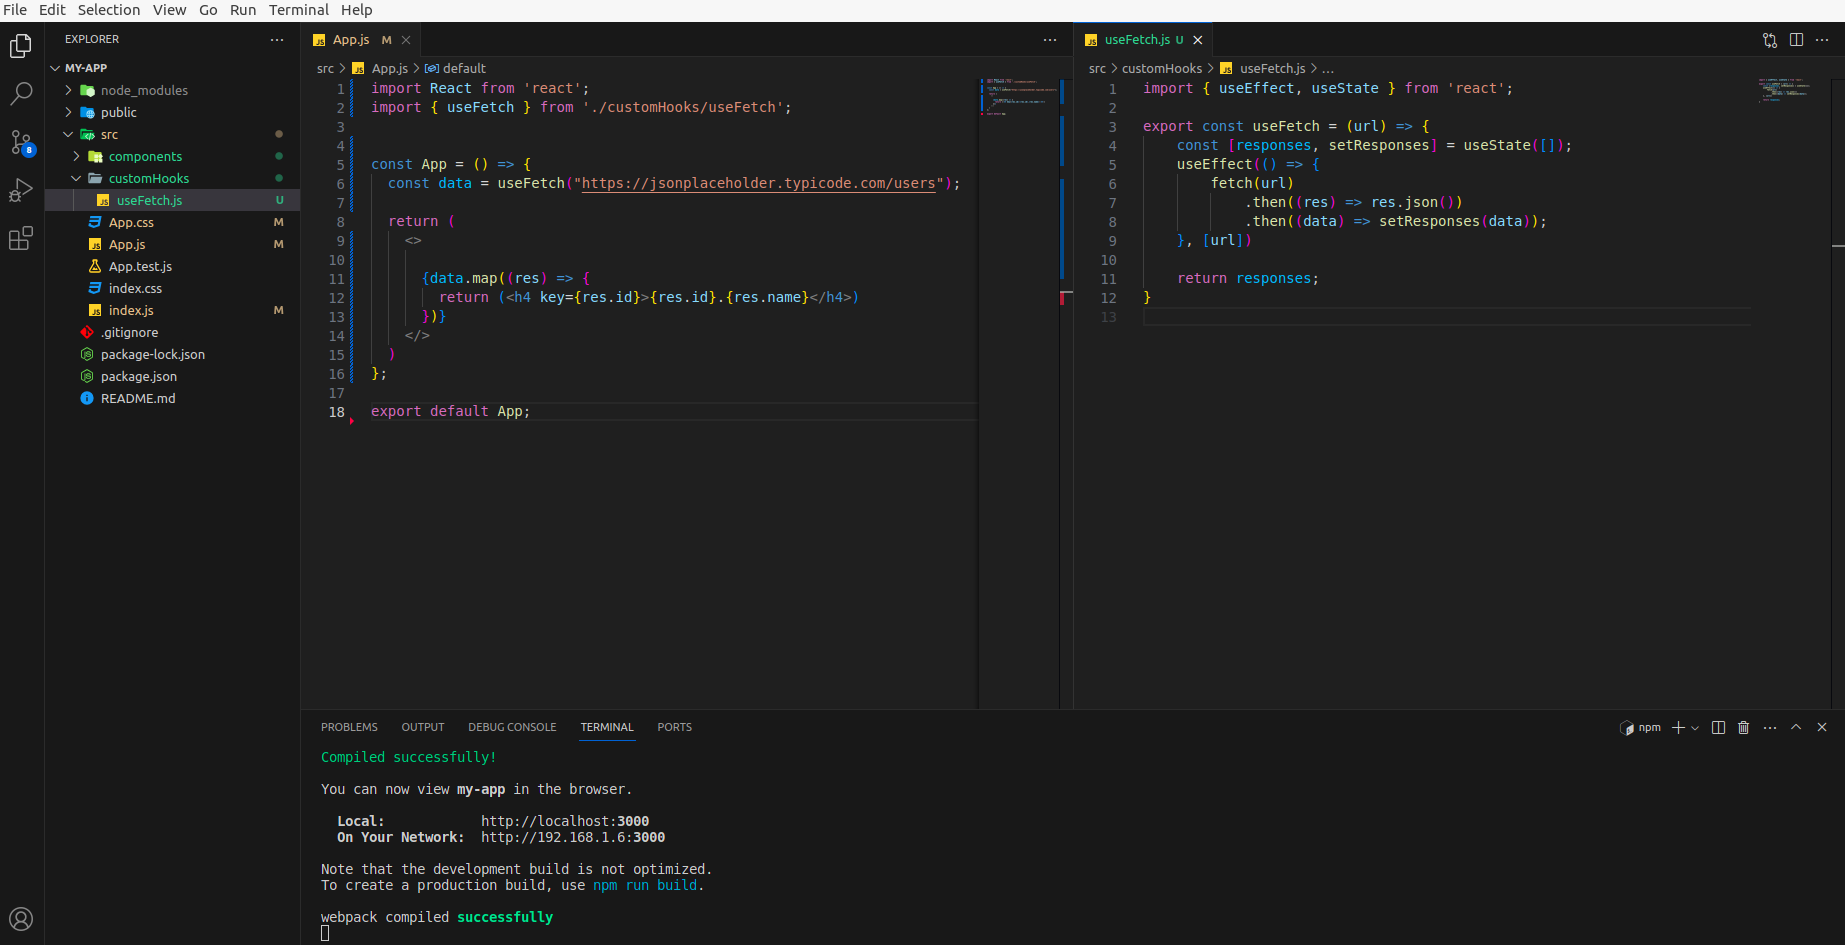Kill the terminal with trash icon
Viewport: 1845px width, 945px height.
tap(1744, 727)
